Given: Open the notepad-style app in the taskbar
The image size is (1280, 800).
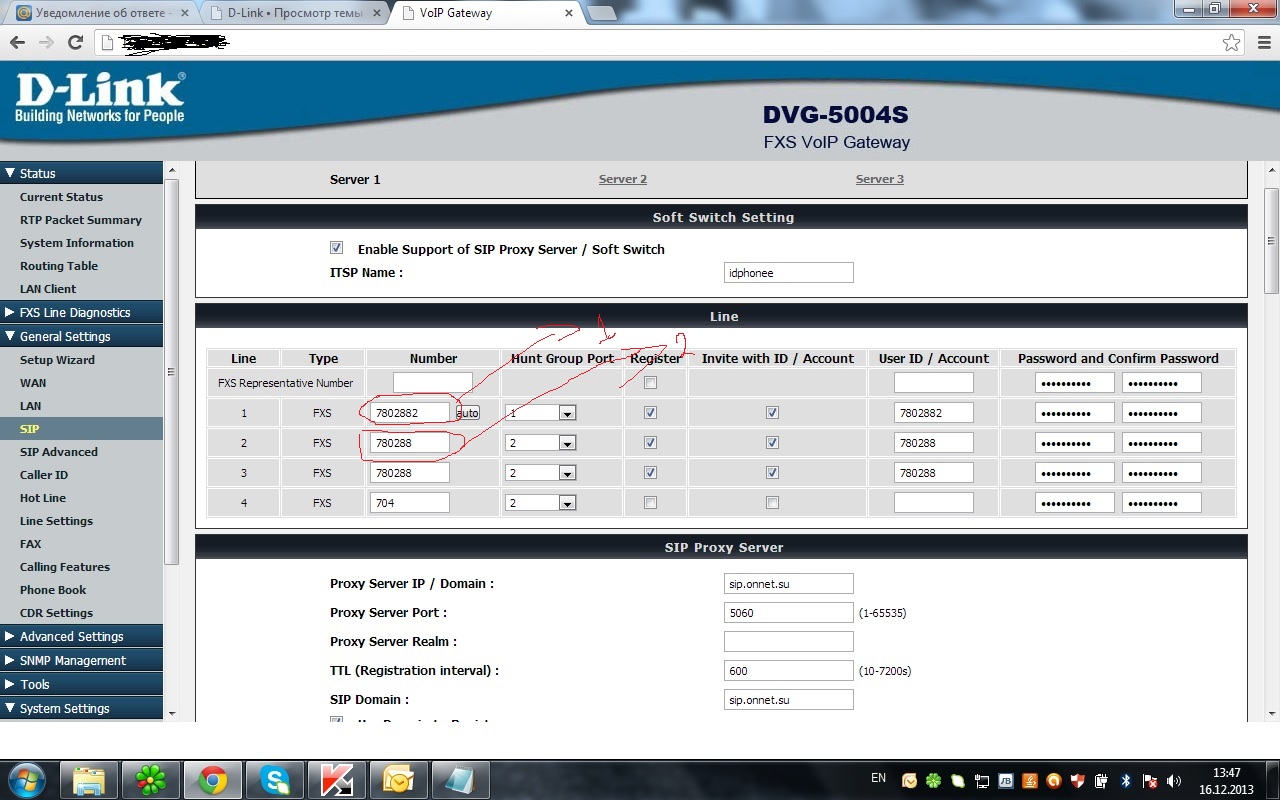Looking at the screenshot, I should point(461,779).
